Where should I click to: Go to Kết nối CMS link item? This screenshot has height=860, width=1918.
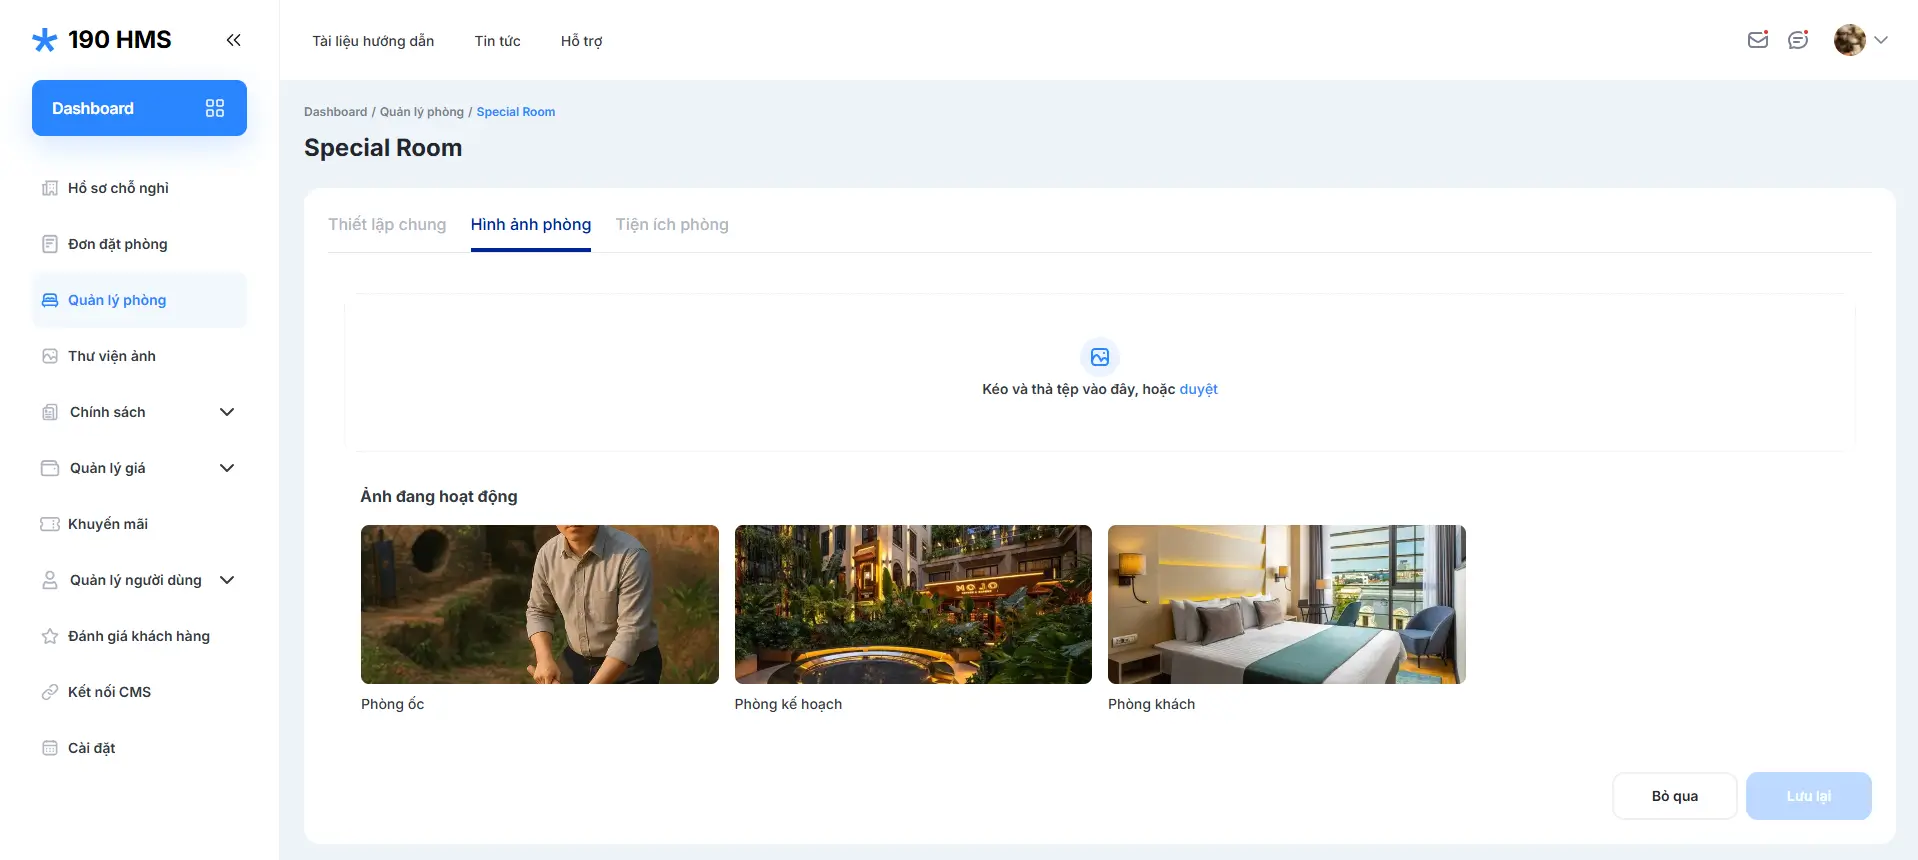[109, 692]
